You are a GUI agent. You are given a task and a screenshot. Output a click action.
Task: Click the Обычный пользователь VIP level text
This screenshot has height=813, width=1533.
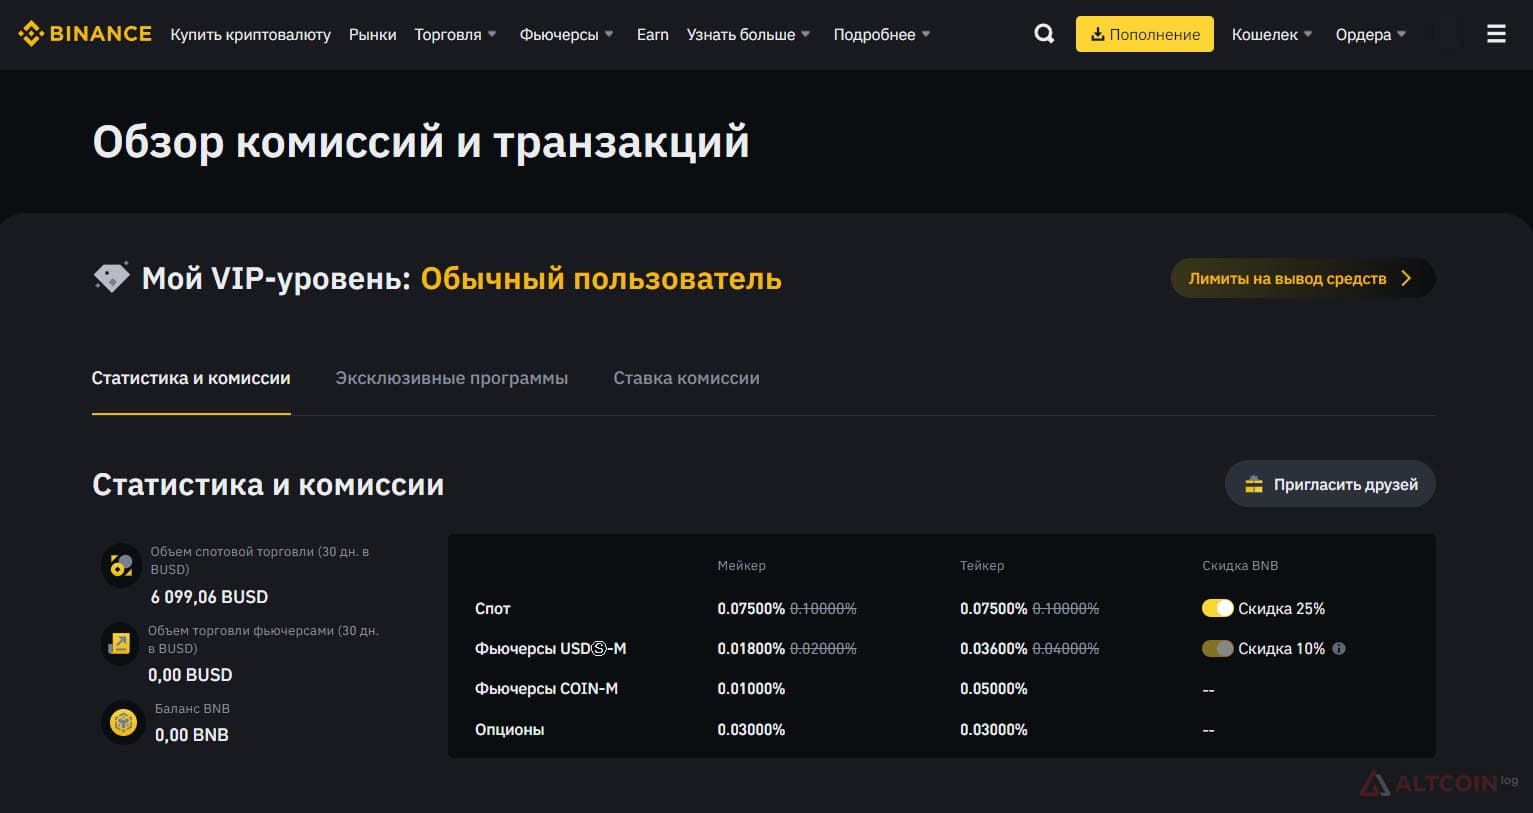coord(601,278)
